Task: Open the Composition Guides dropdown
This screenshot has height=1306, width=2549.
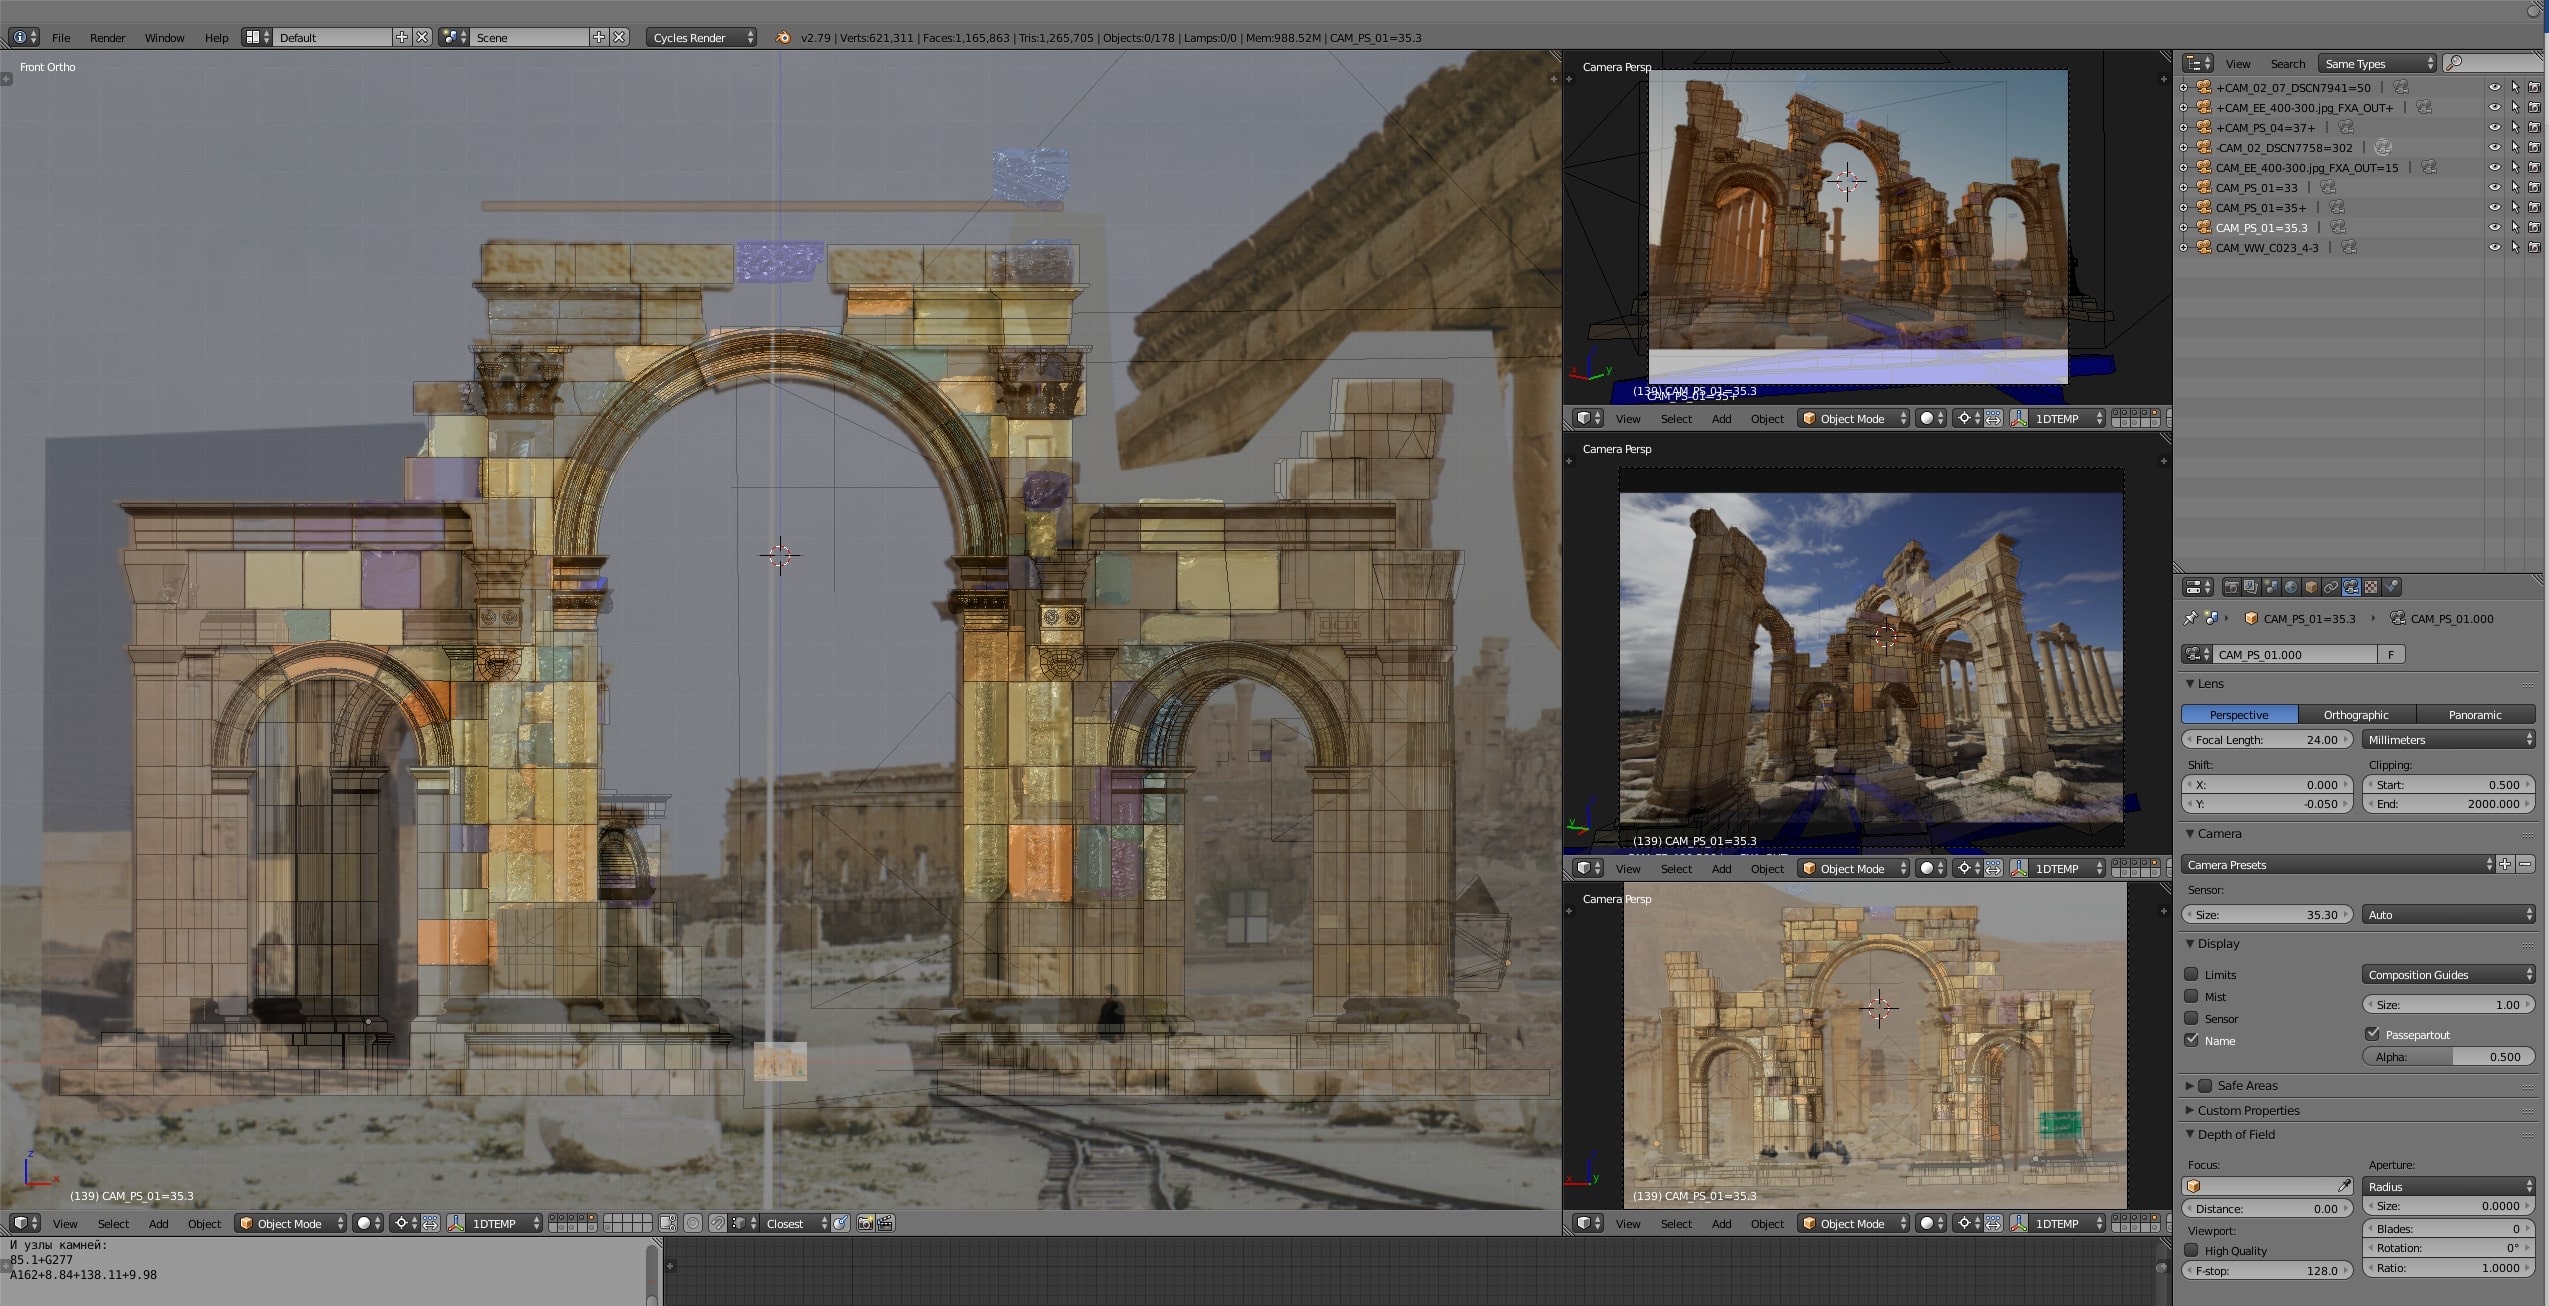Action: coord(2449,974)
